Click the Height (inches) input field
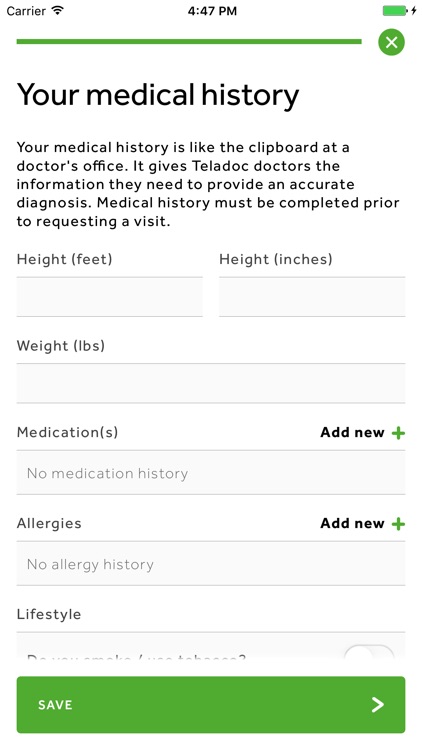This screenshot has height=750, width=422. (x=312, y=297)
